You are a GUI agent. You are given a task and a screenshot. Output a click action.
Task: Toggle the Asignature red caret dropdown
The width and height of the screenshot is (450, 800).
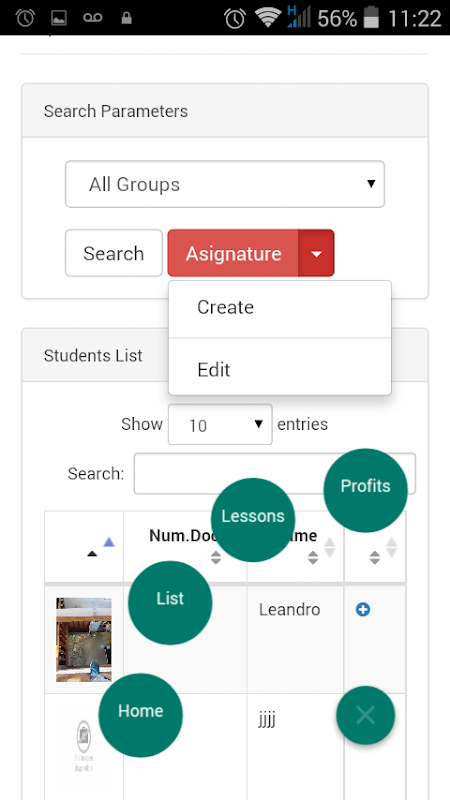[x=316, y=253]
